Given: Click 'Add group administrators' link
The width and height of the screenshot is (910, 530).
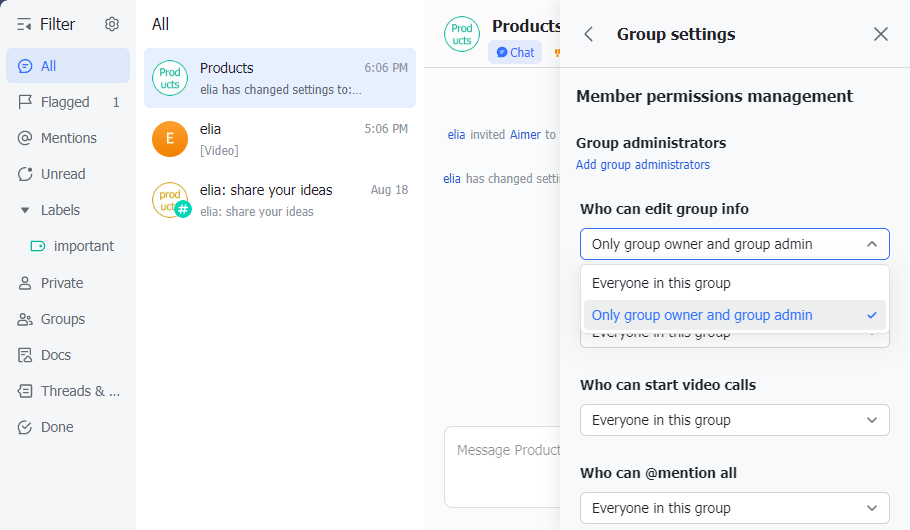Looking at the screenshot, I should coord(643,165).
